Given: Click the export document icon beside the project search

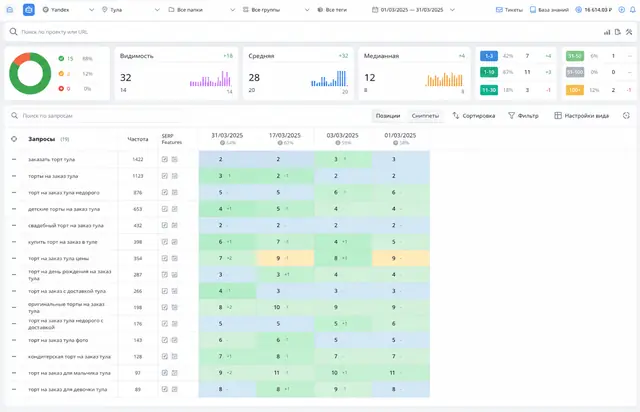Looking at the screenshot, I should click(618, 32).
